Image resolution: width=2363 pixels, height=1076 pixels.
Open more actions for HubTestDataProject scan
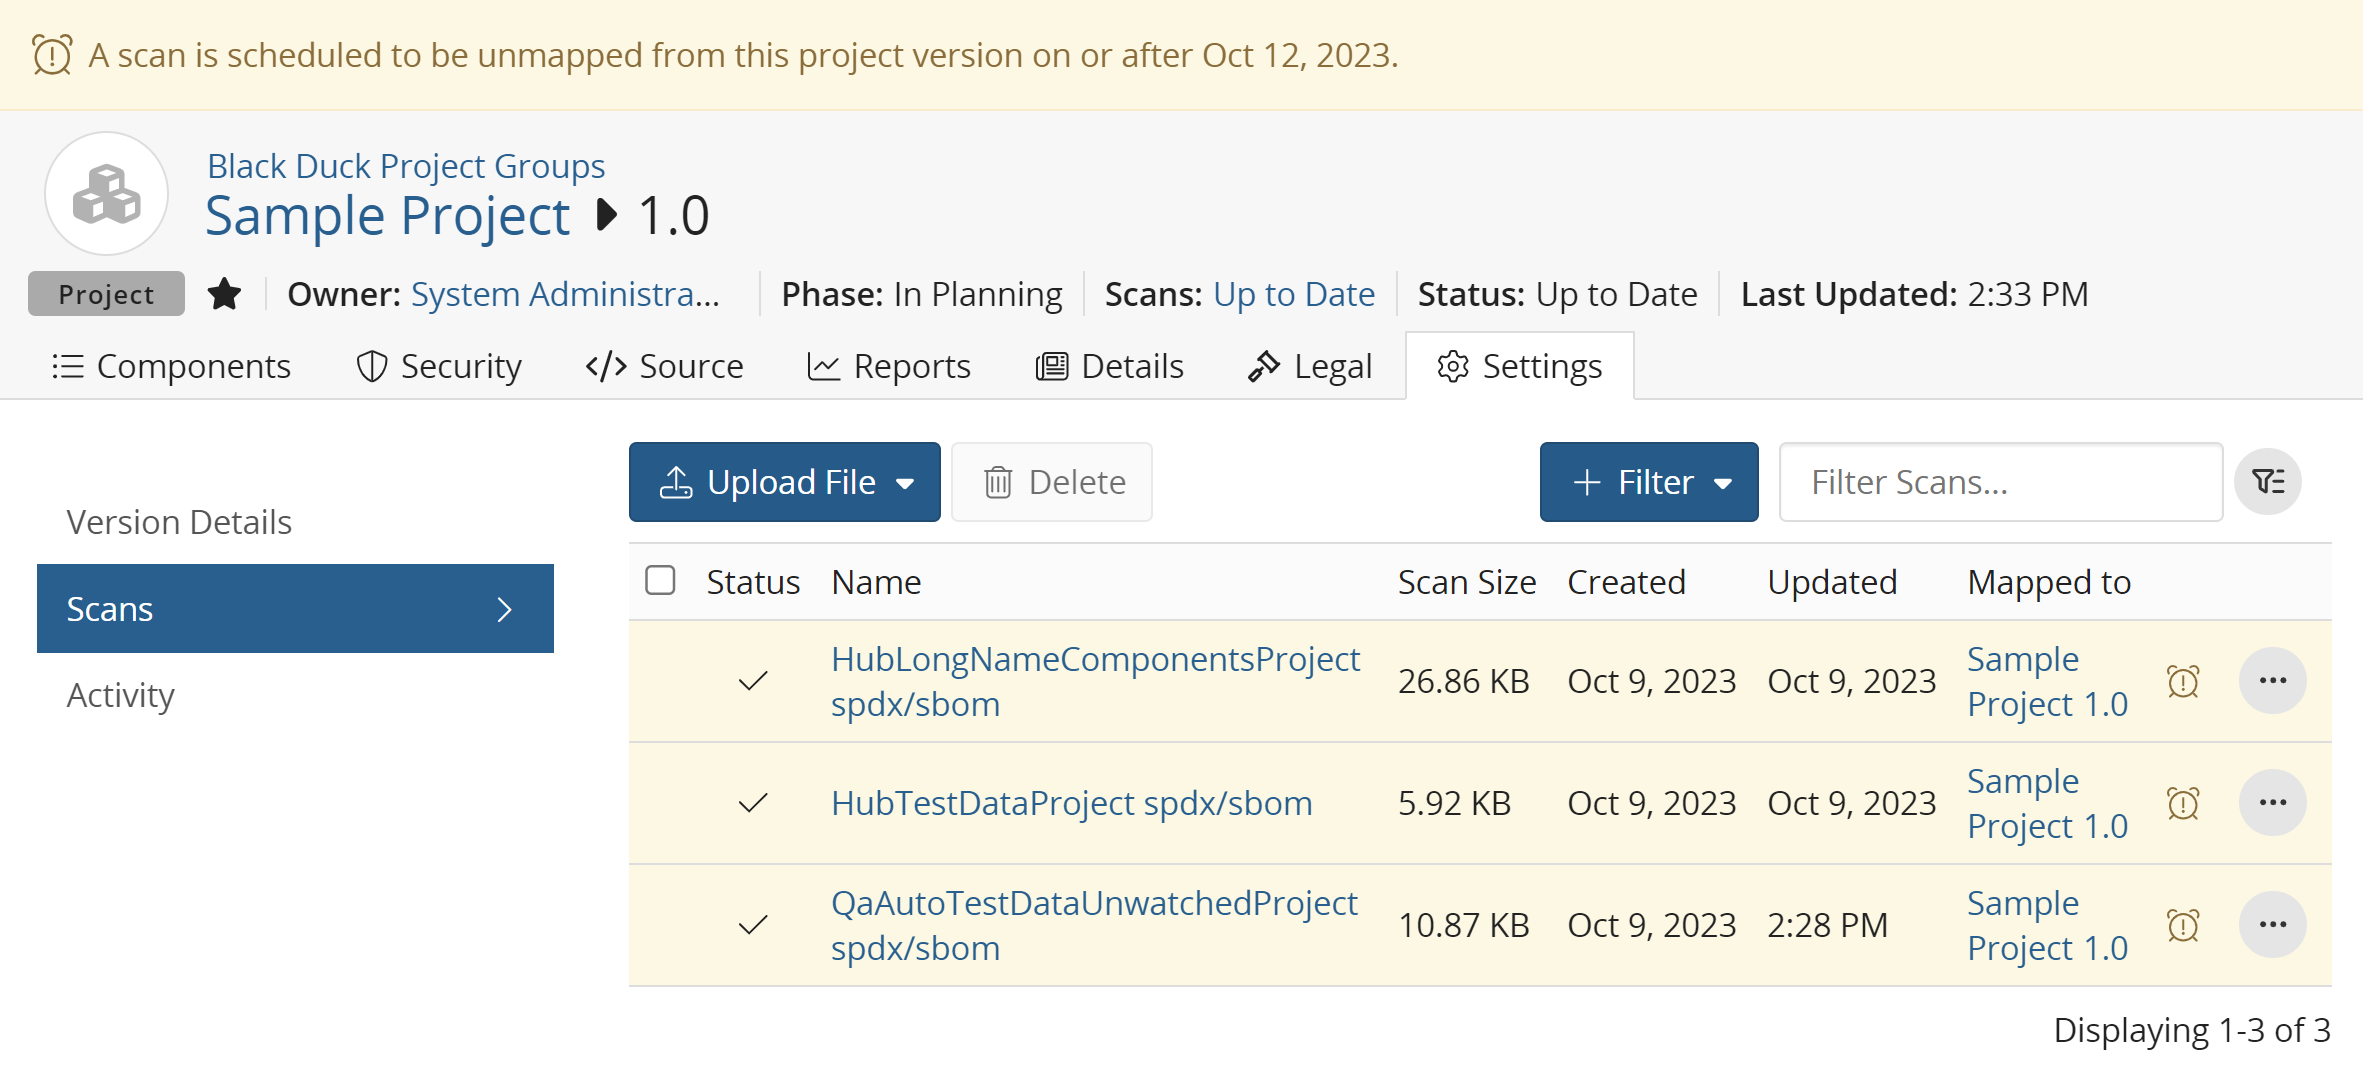pyautogui.click(x=2272, y=803)
